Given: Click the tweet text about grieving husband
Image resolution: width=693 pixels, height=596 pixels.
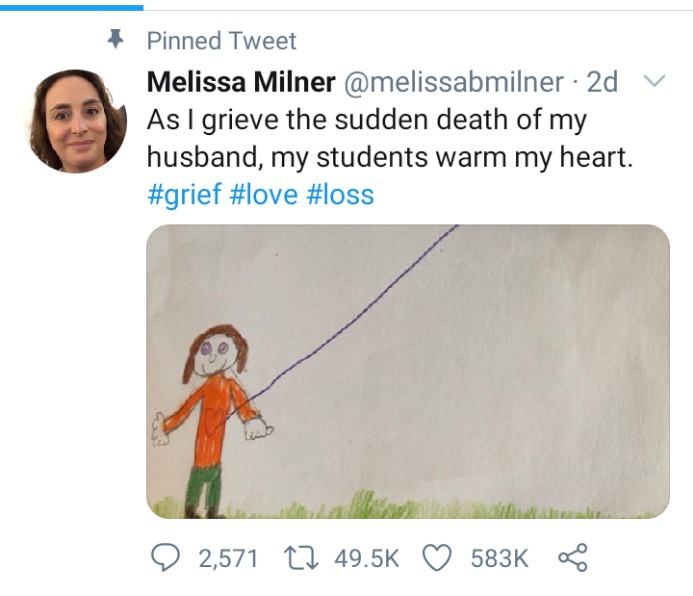Looking at the screenshot, I should coord(390,138).
